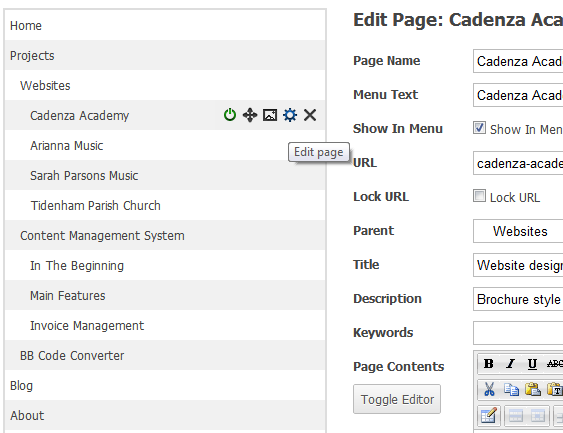The height and width of the screenshot is (433, 563).
Task: Click the Page Contents field label
Action: pos(399,367)
